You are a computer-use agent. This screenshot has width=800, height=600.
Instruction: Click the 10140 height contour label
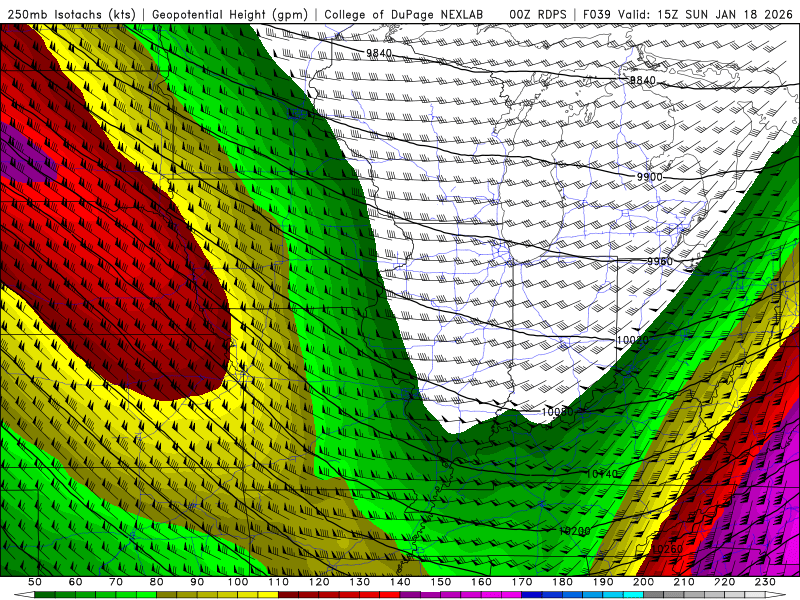coord(602,474)
